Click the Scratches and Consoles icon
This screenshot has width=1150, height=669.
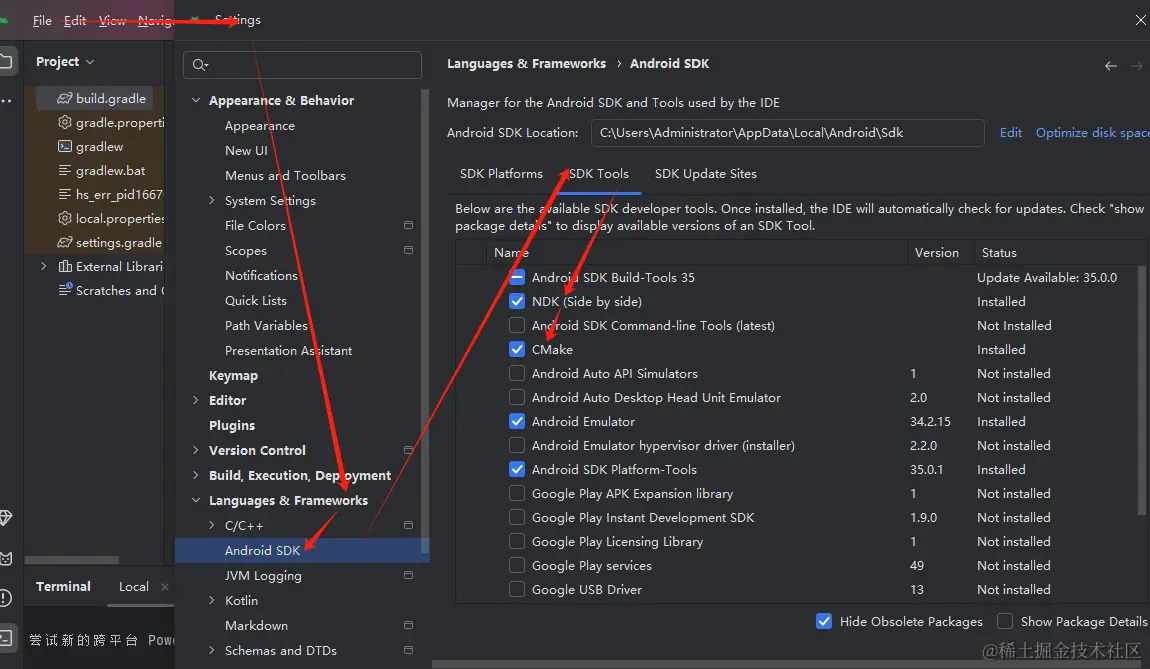click(x=65, y=290)
